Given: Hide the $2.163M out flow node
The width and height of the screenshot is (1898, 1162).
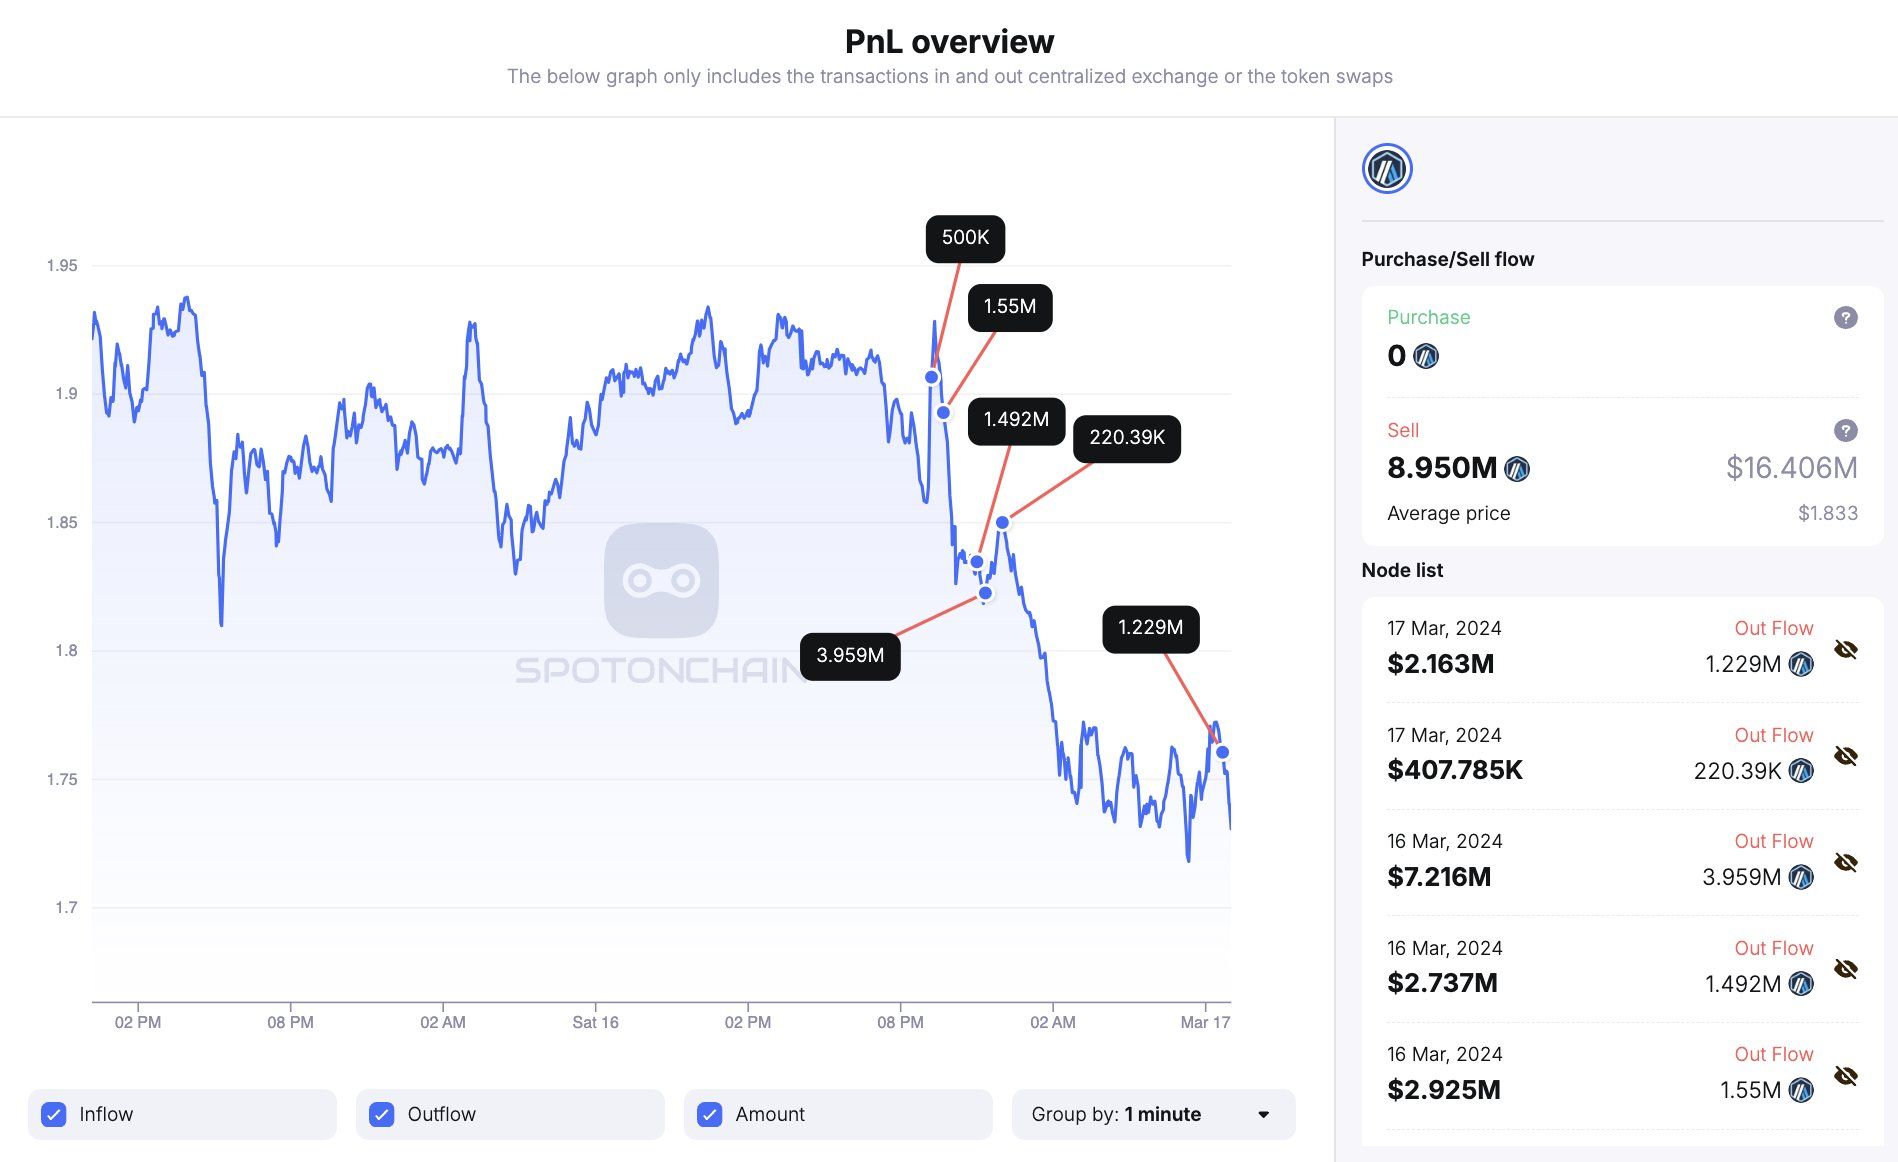Looking at the screenshot, I should click(1845, 650).
